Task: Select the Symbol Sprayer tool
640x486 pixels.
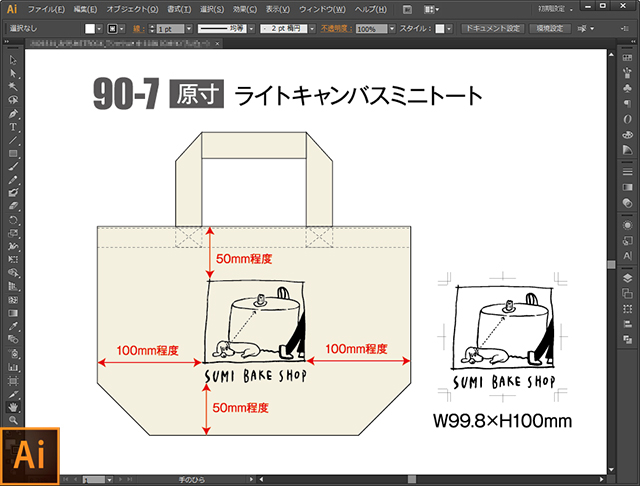Action: click(13, 353)
